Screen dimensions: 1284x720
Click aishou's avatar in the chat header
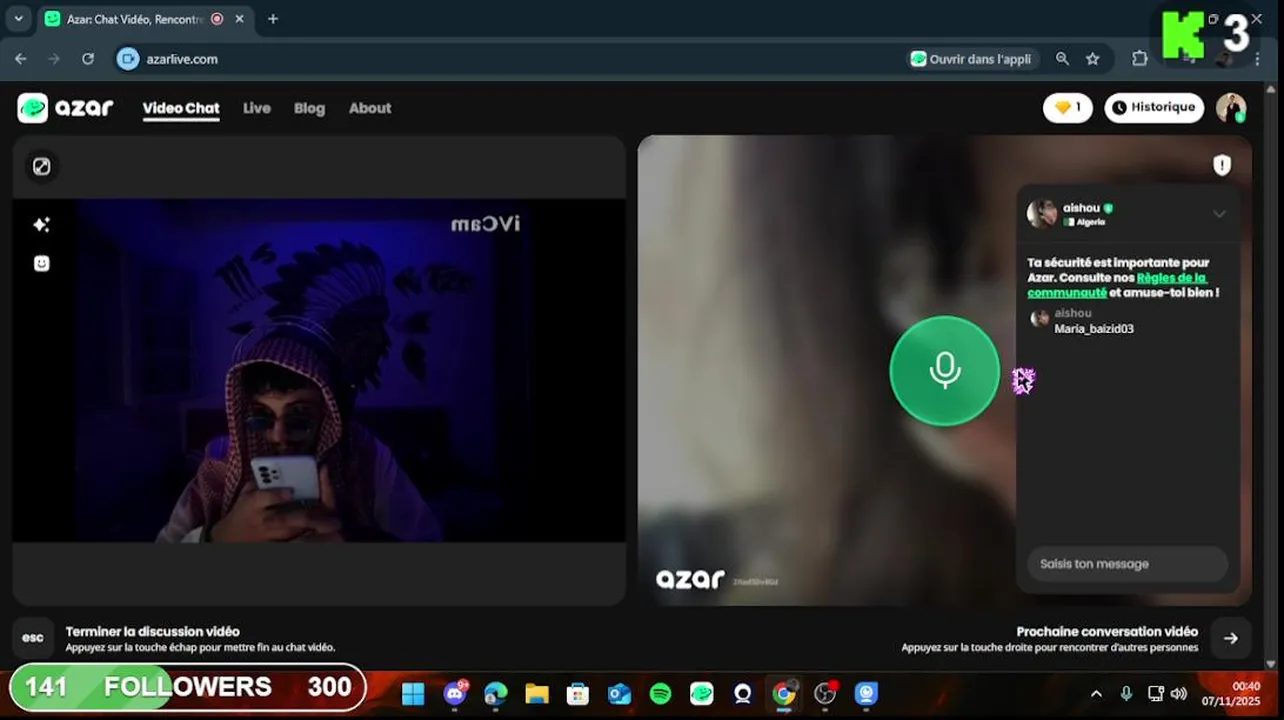[x=1042, y=213]
